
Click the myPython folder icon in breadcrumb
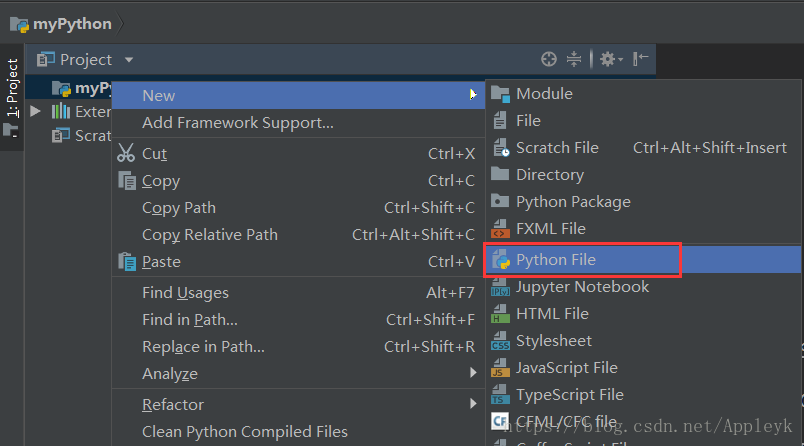pyautogui.click(x=19, y=24)
